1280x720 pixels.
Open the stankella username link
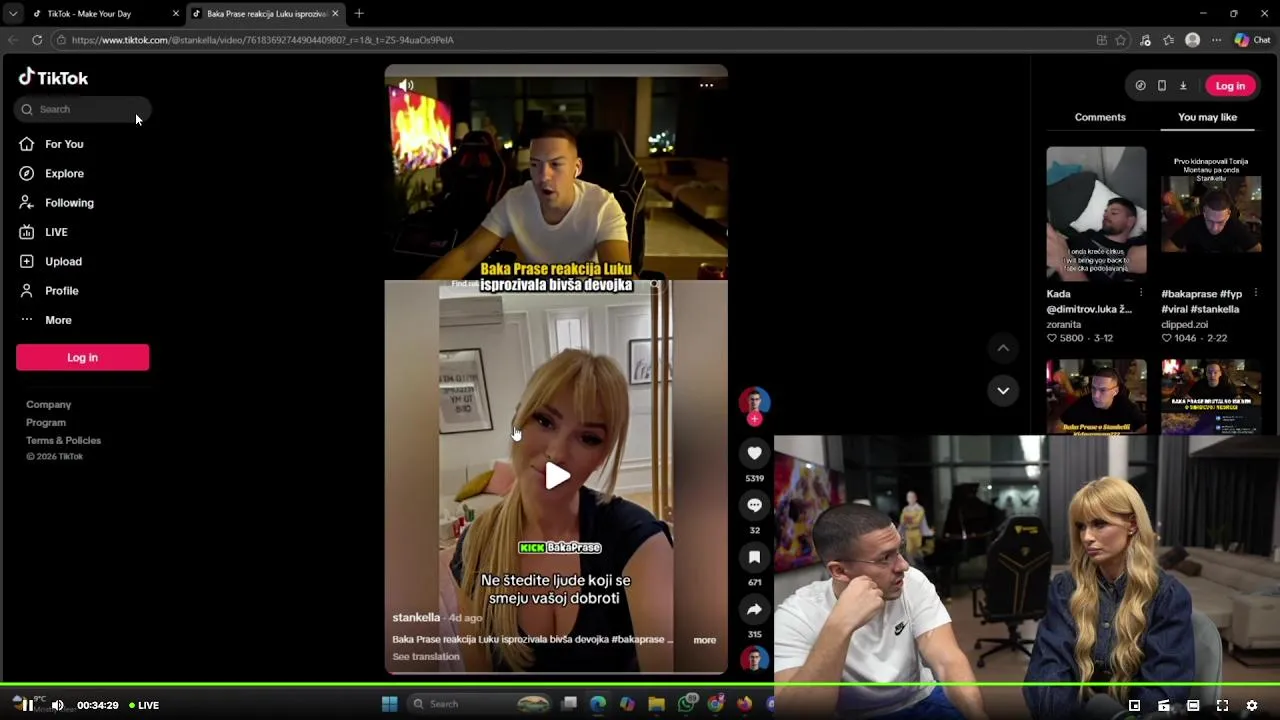[416, 618]
